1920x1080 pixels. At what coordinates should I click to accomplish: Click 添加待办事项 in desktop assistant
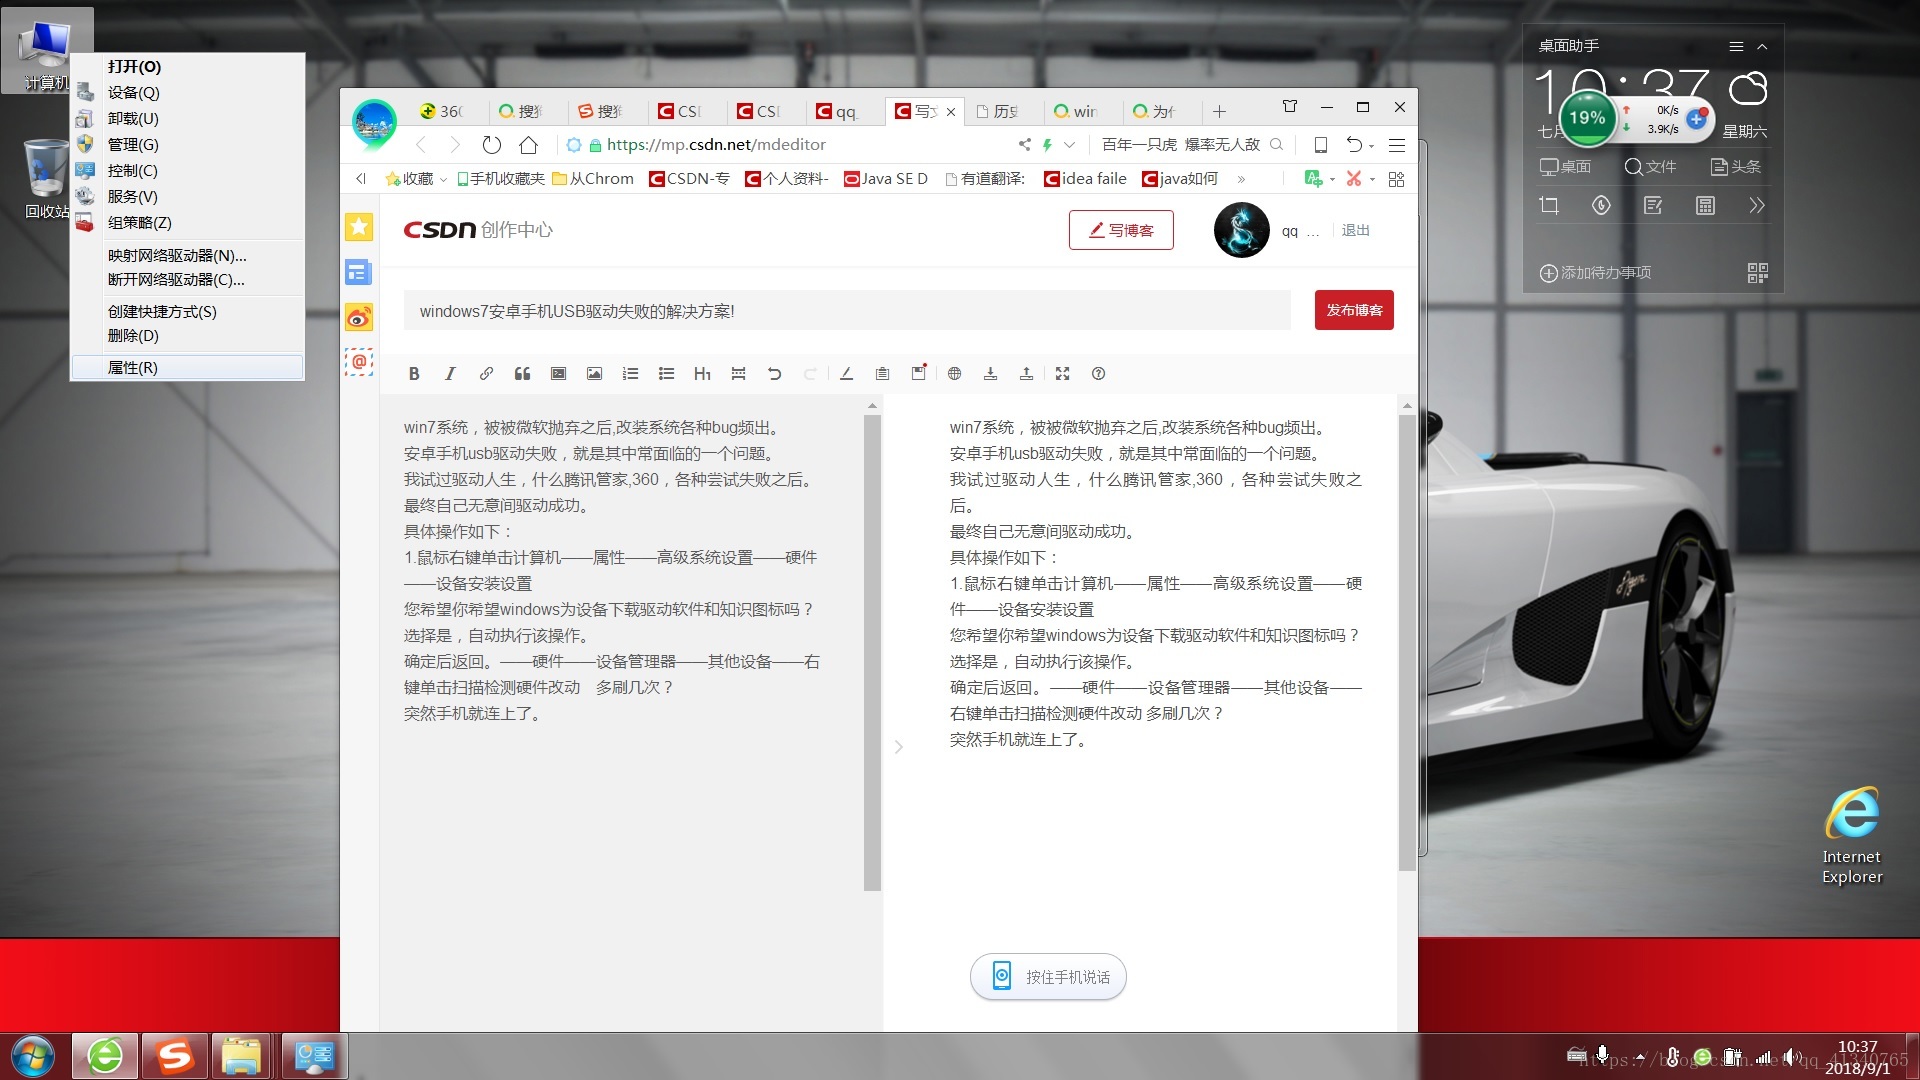pos(1595,273)
